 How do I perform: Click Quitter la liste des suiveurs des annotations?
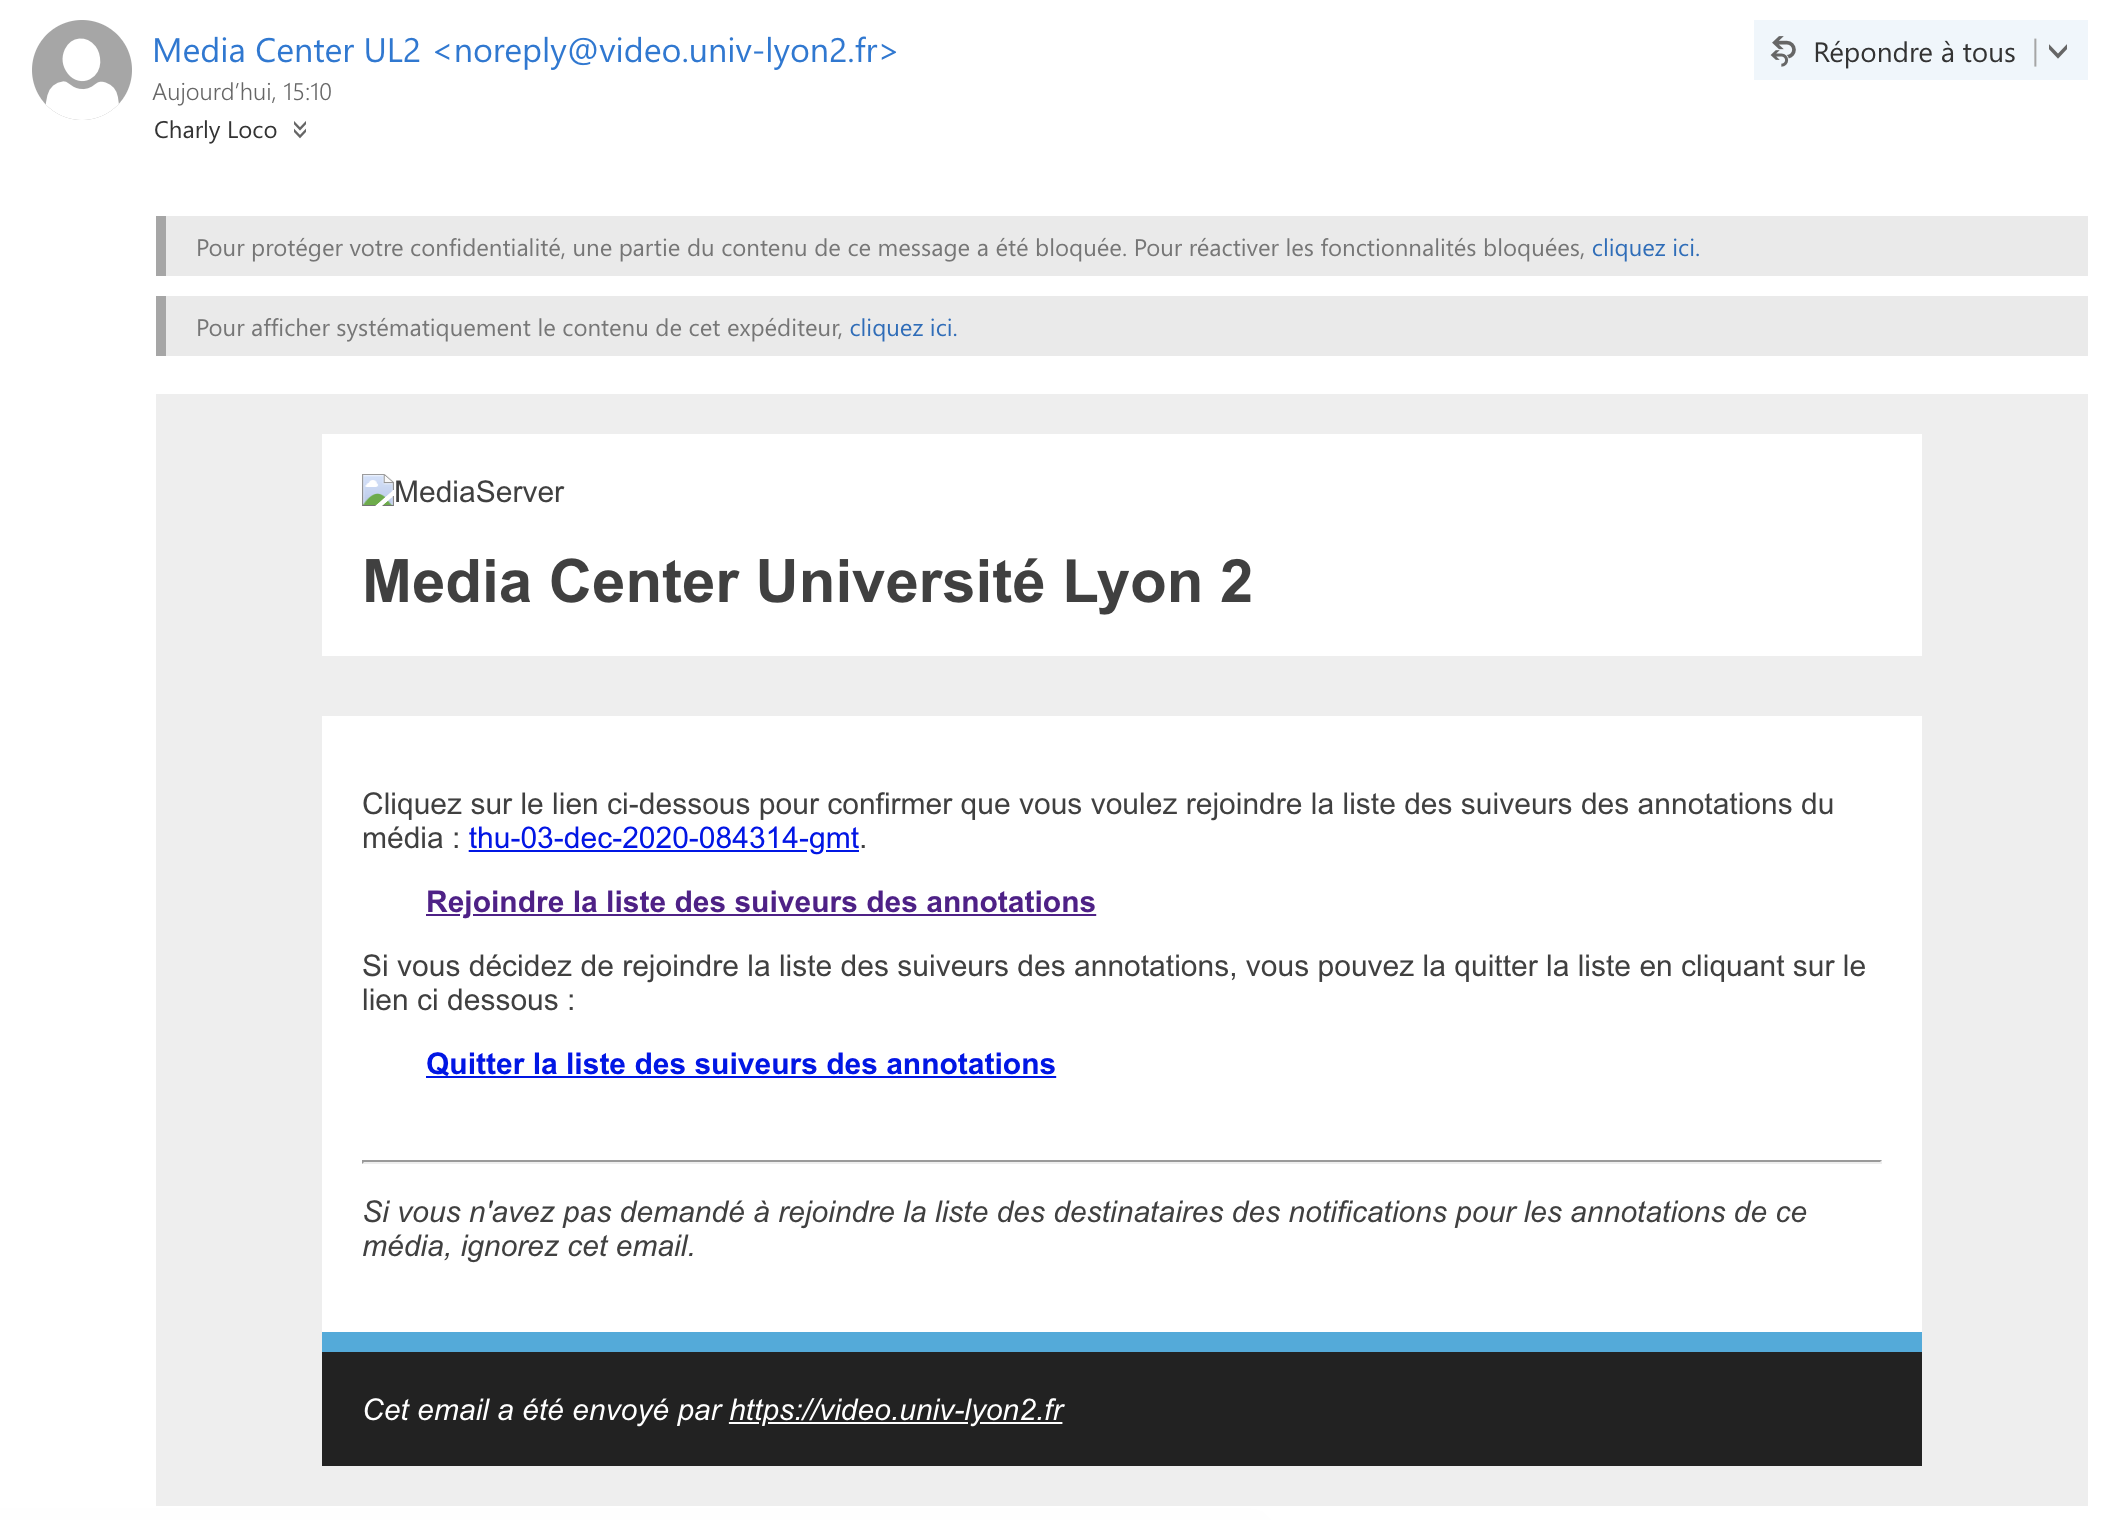741,1064
